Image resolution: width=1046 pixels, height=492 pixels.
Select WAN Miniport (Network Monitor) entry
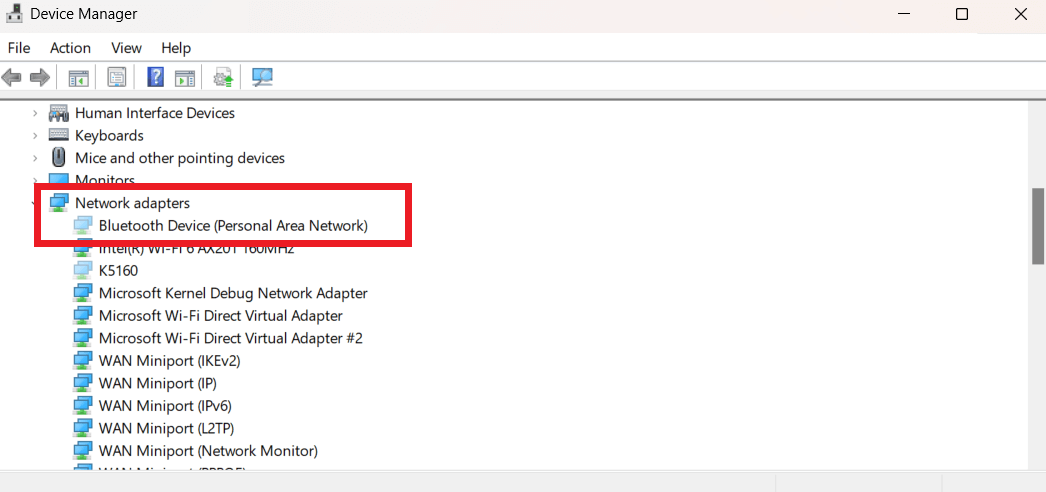pyautogui.click(x=208, y=451)
